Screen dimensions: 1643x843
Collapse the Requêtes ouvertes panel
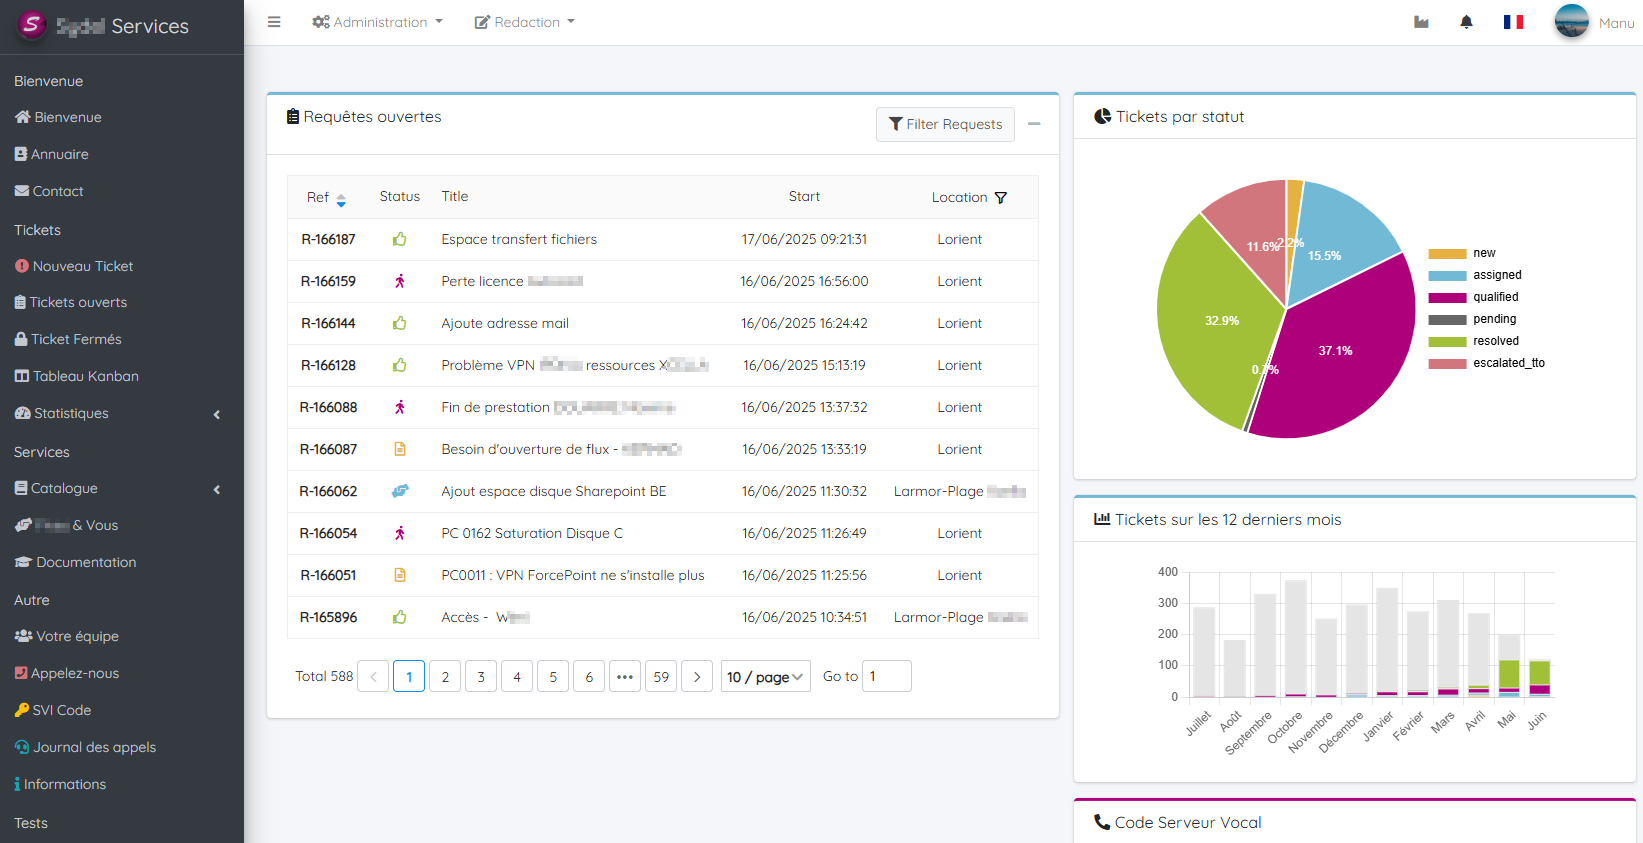(x=1034, y=124)
